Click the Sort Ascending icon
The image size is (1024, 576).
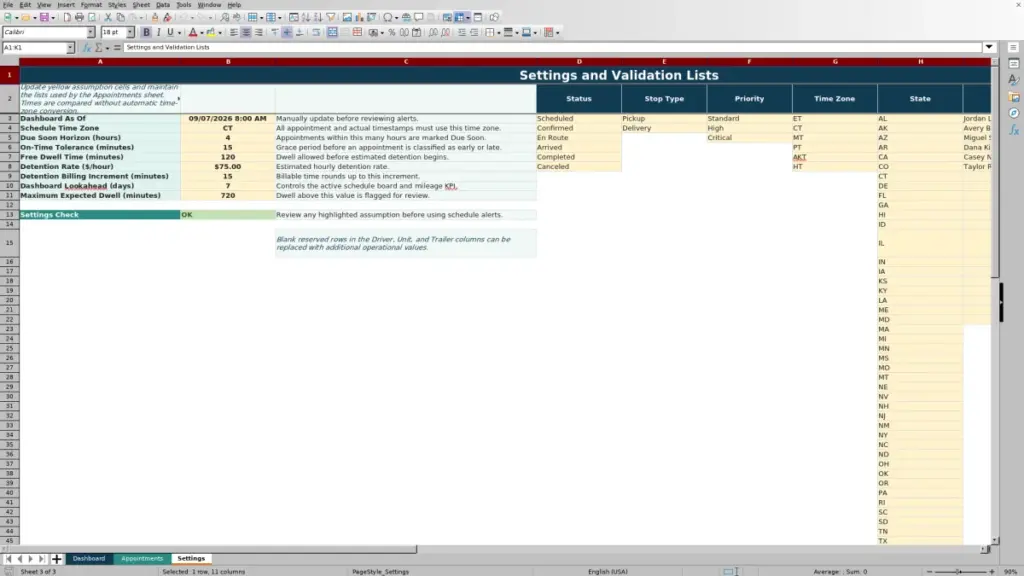tap(306, 18)
